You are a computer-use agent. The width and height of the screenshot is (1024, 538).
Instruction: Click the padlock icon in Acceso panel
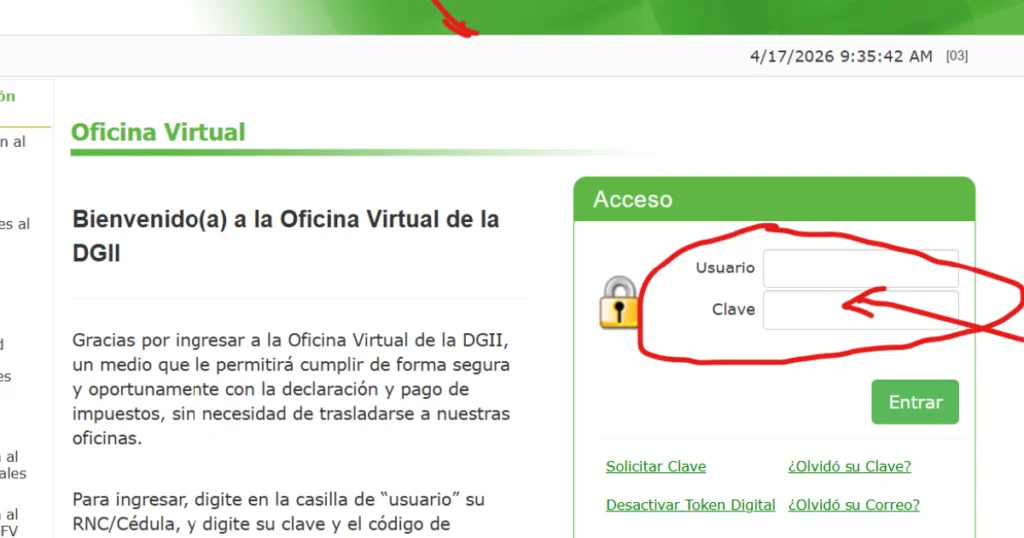(618, 302)
